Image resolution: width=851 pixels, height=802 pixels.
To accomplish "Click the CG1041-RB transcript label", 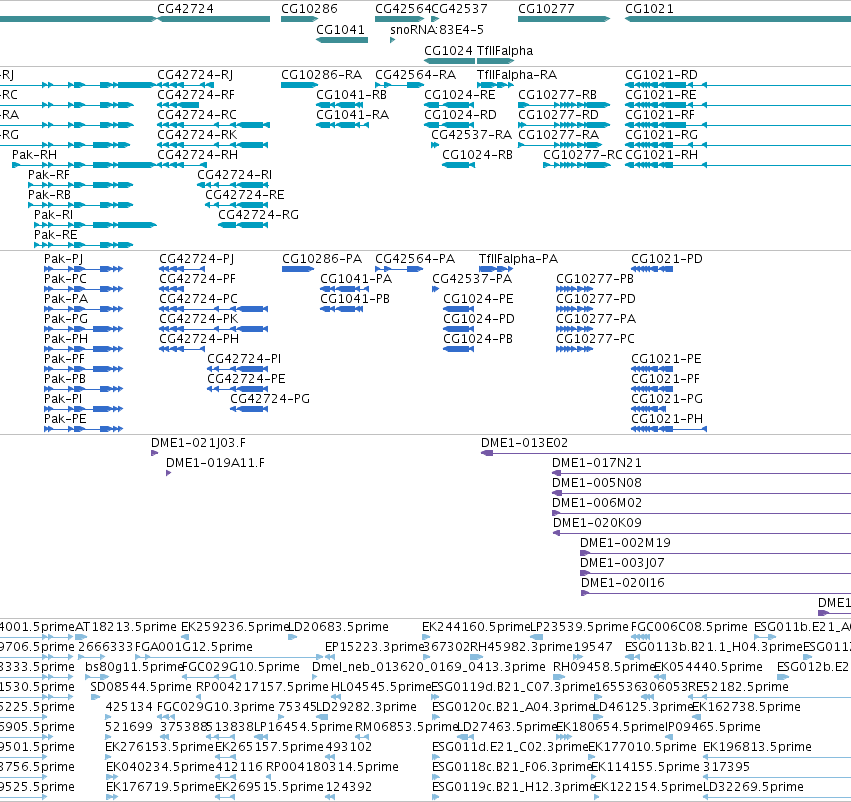I will click(351, 94).
